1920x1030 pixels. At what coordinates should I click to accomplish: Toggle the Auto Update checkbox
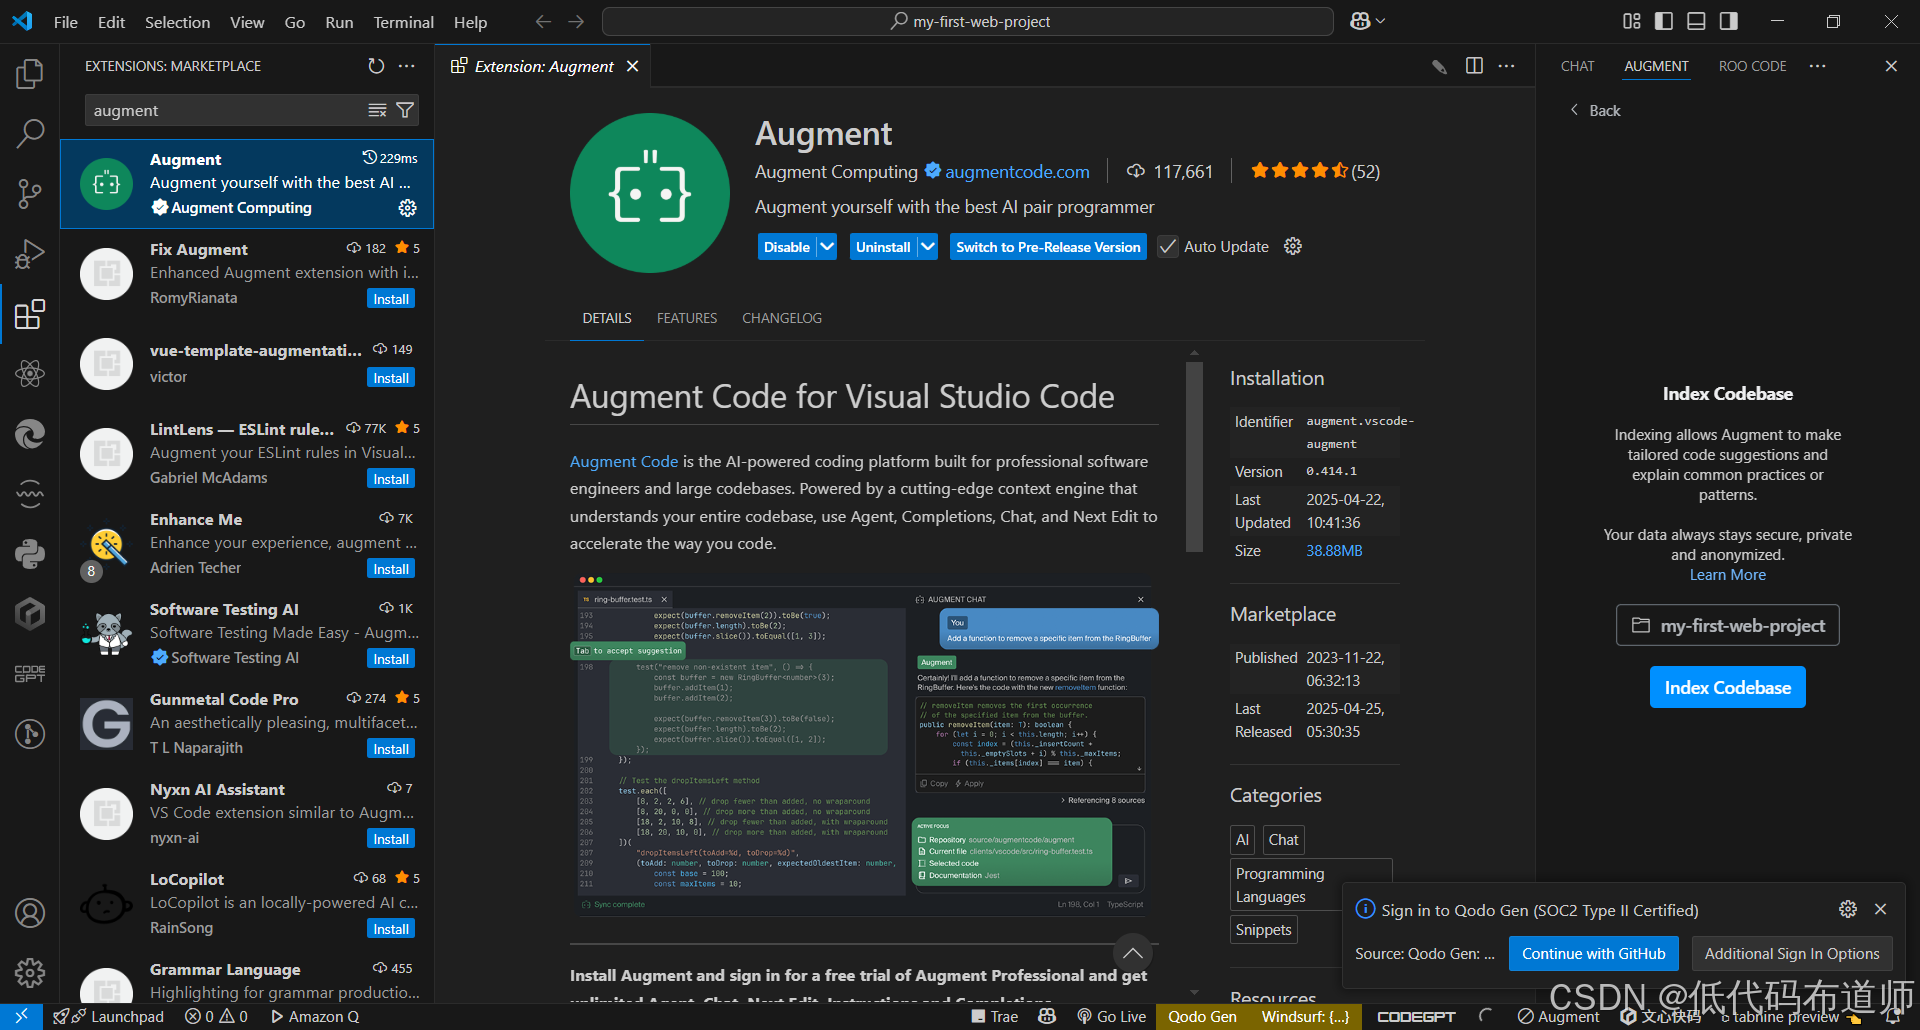(x=1168, y=246)
